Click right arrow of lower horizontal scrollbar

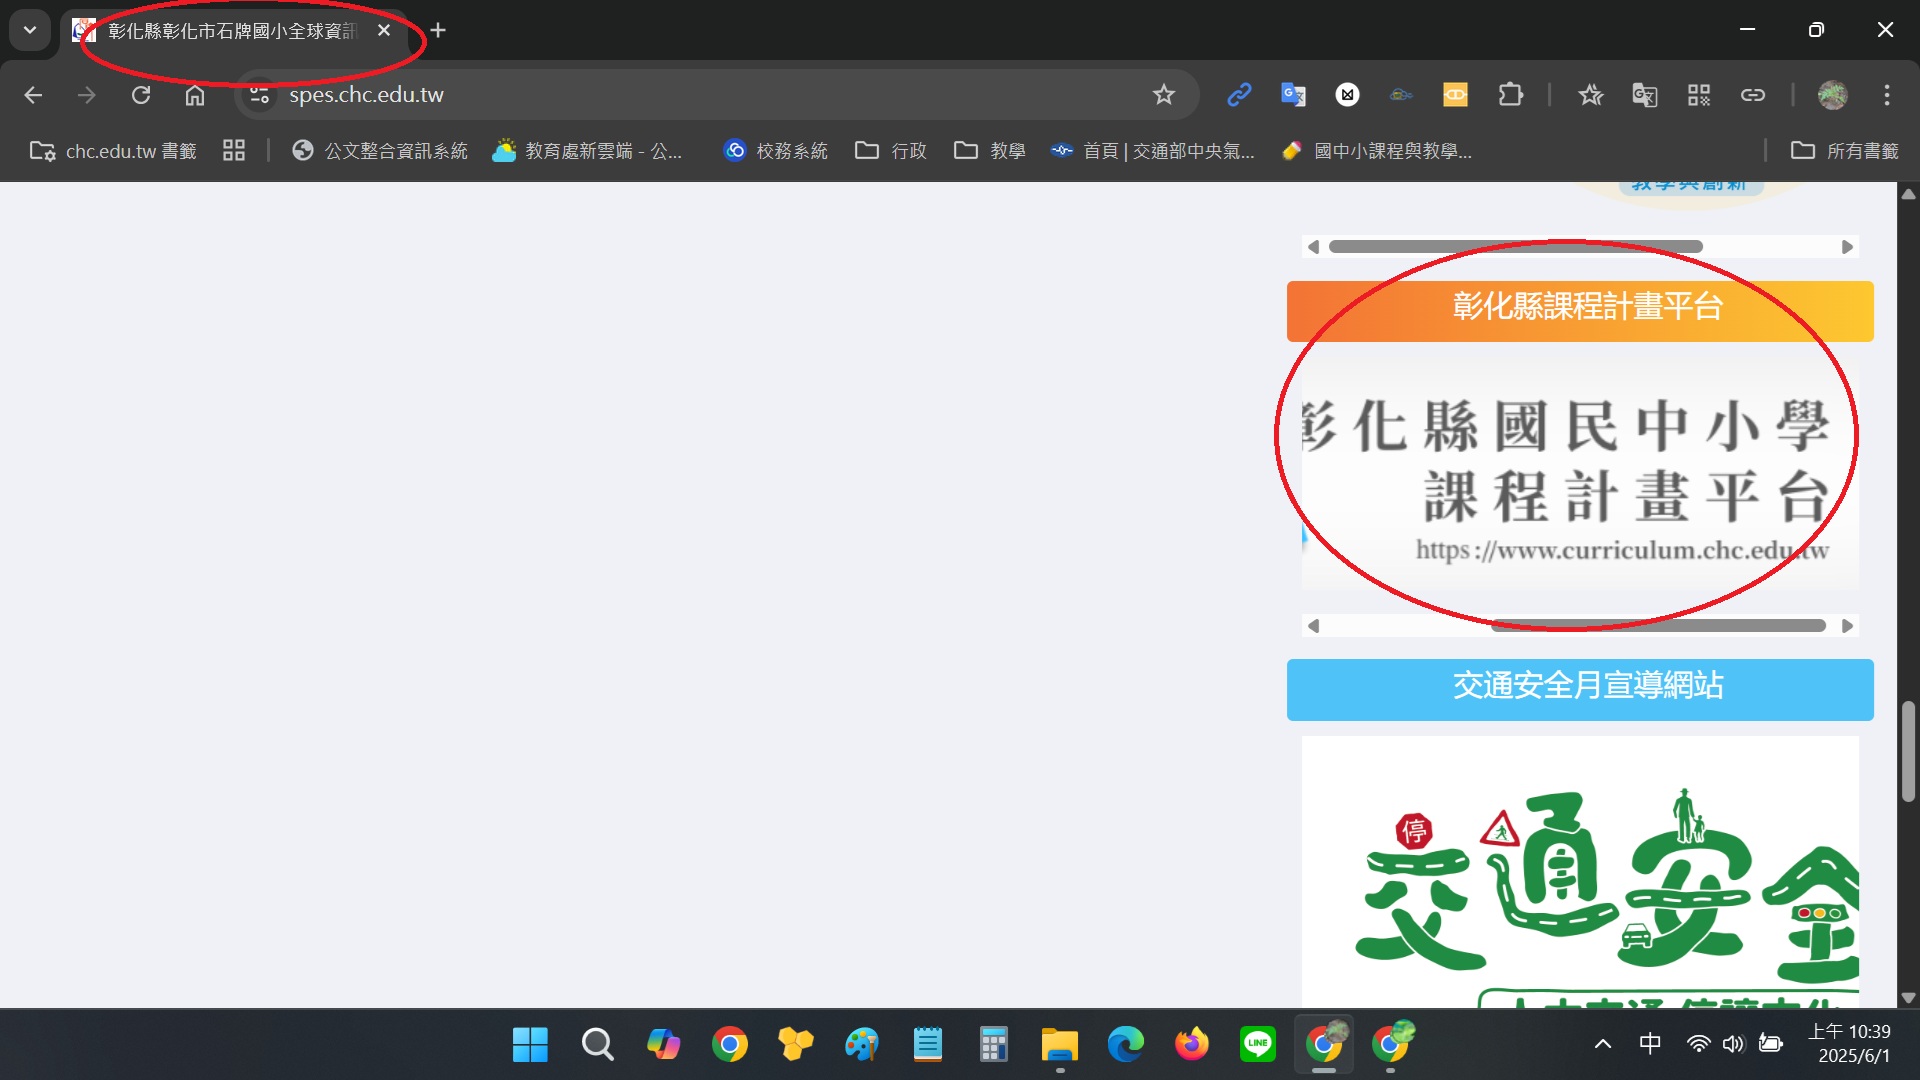(x=1848, y=626)
